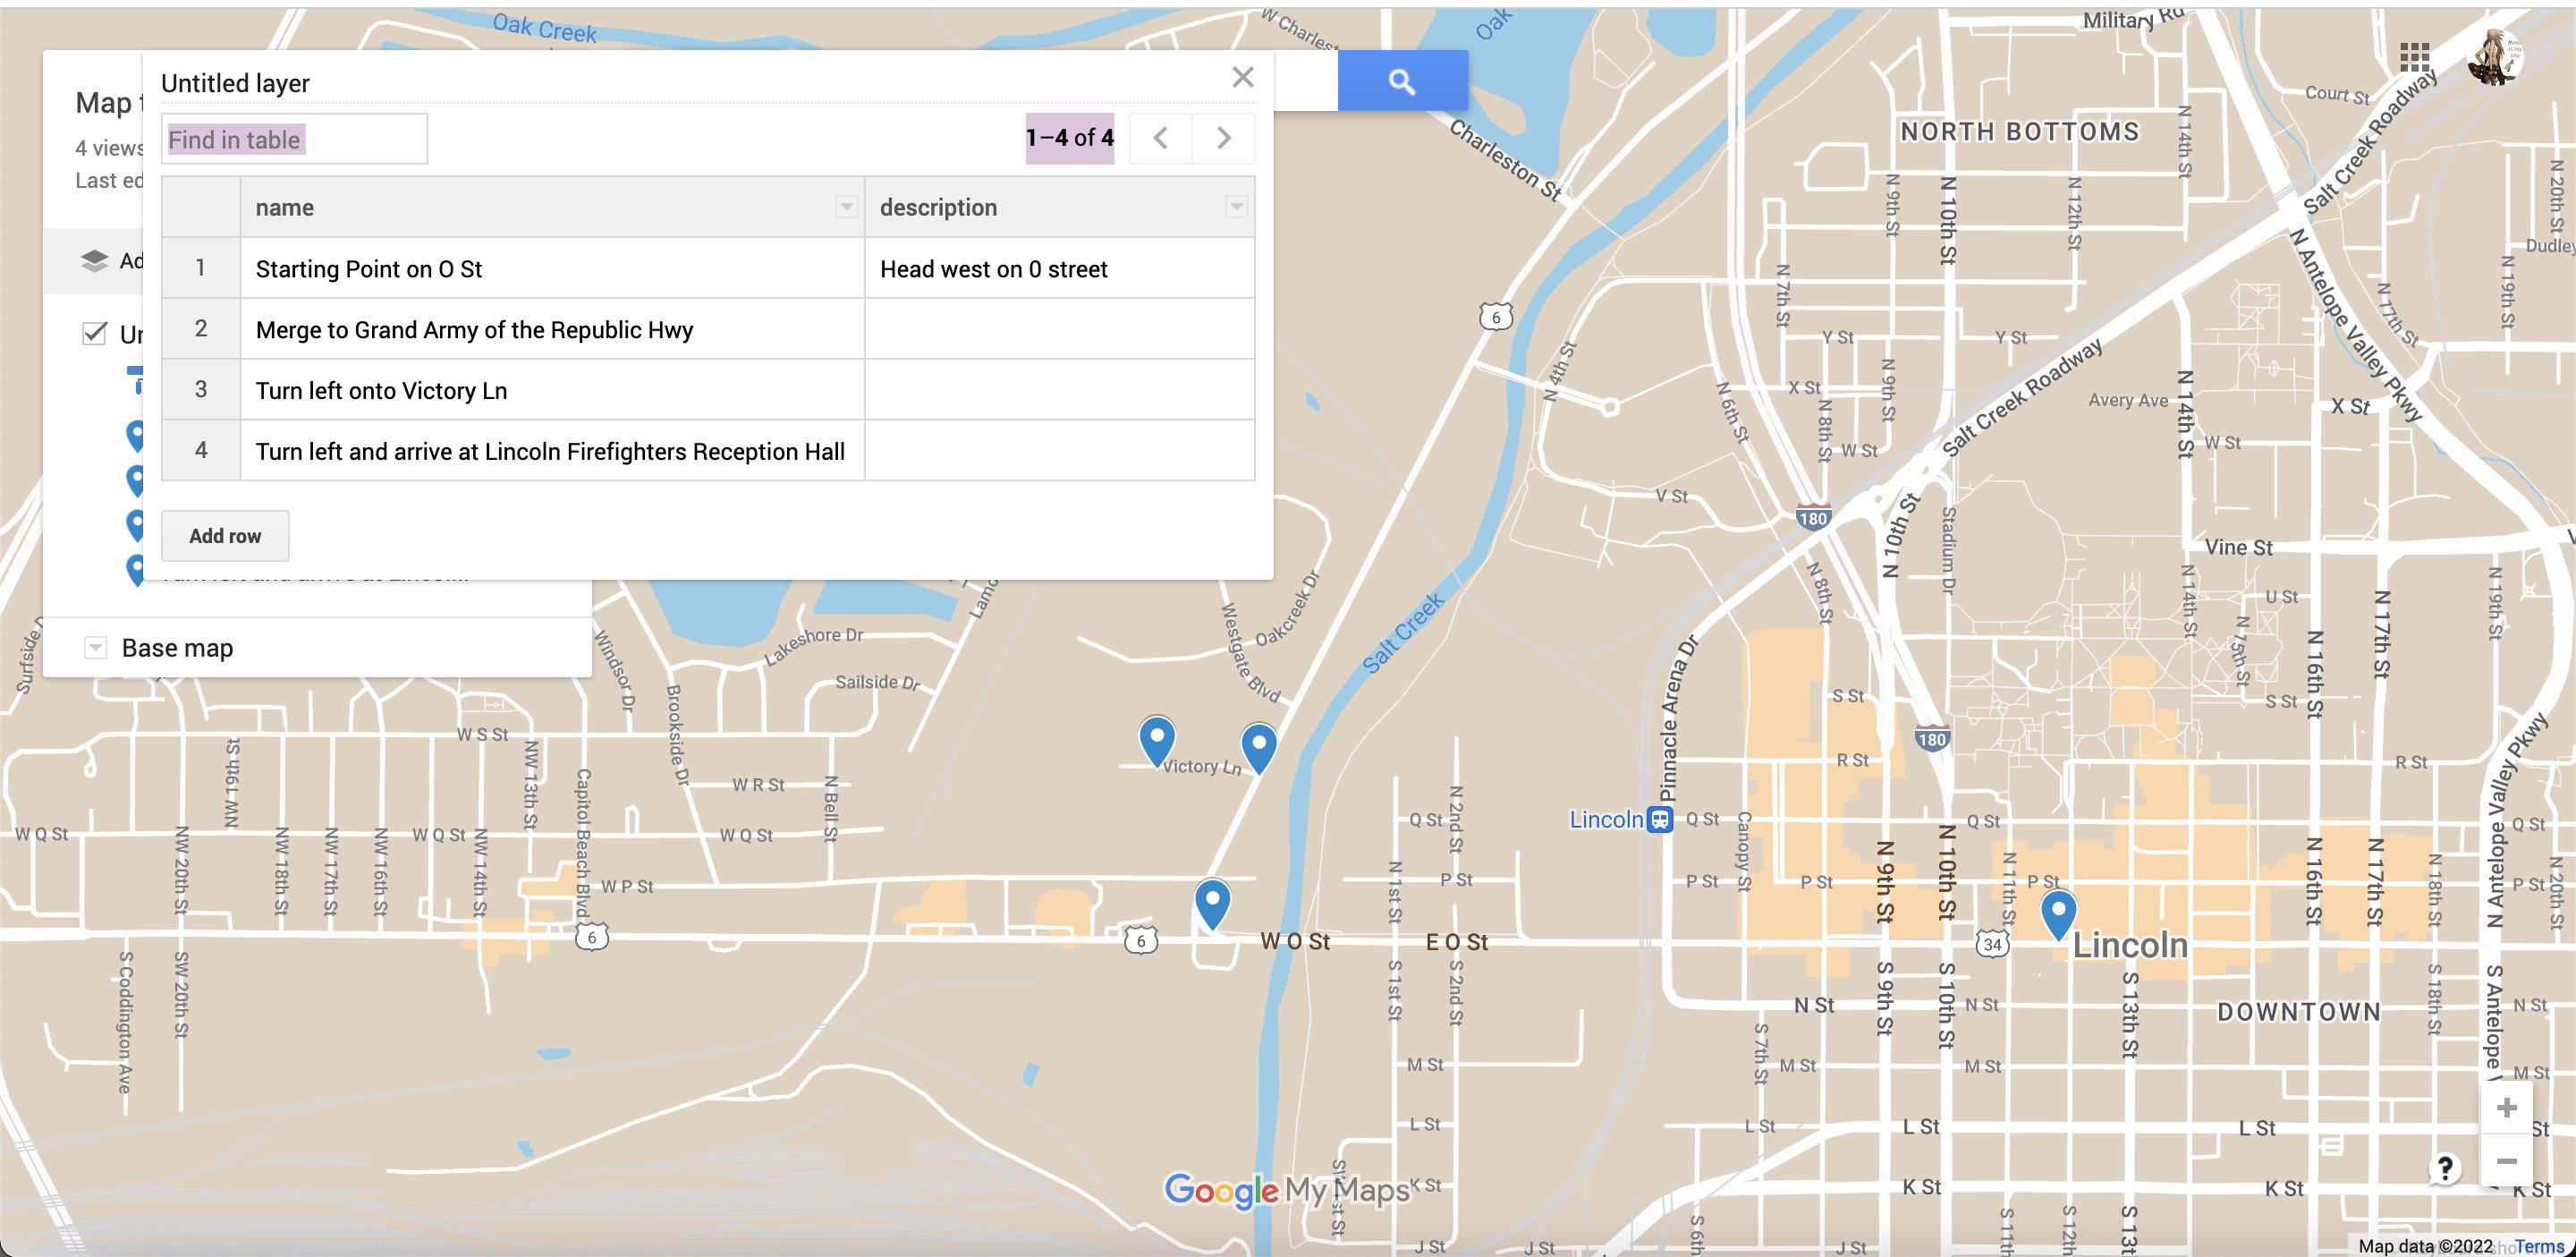
Task: Go to next table page arrow
Action: click(x=1223, y=138)
